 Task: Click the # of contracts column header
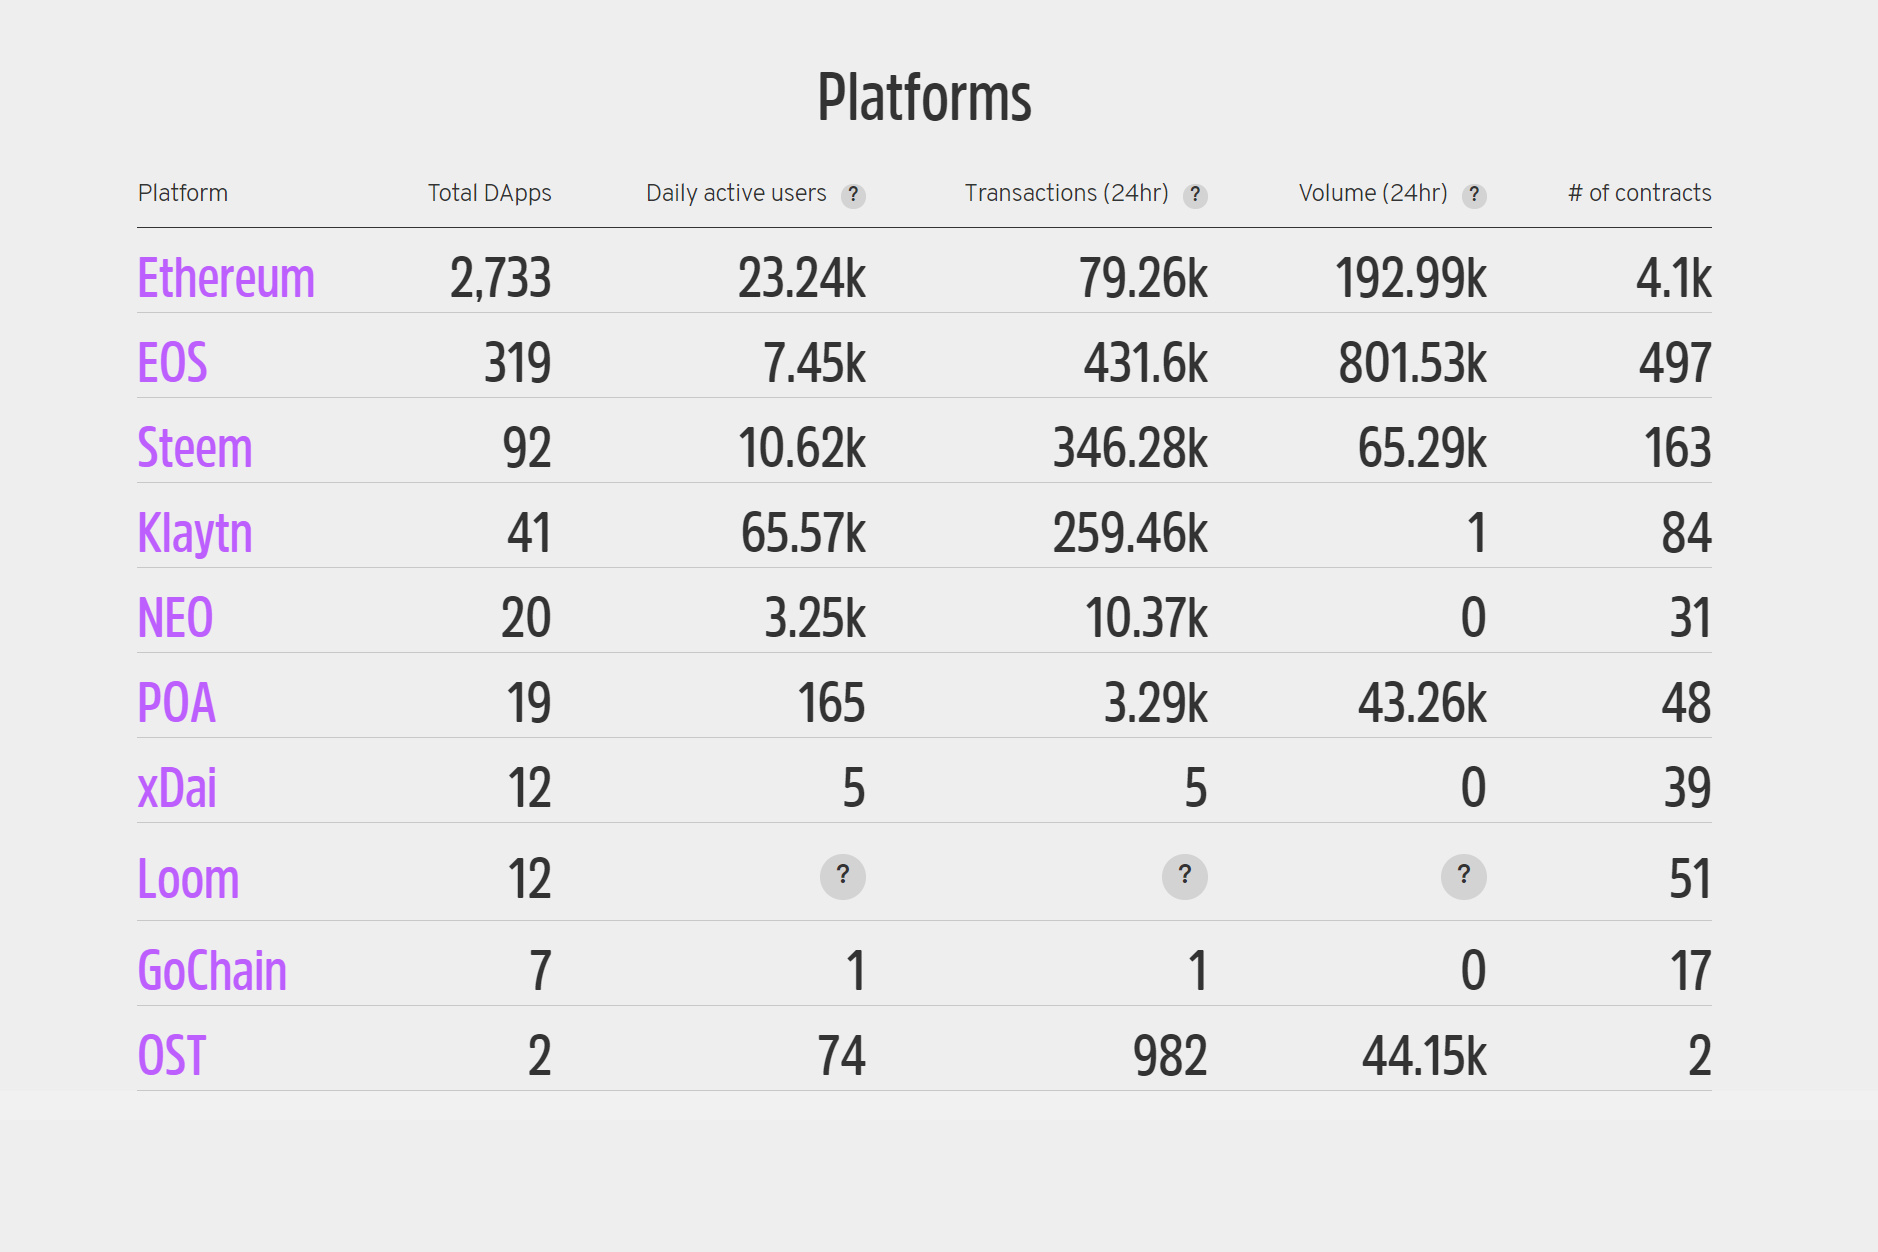(x=1639, y=193)
